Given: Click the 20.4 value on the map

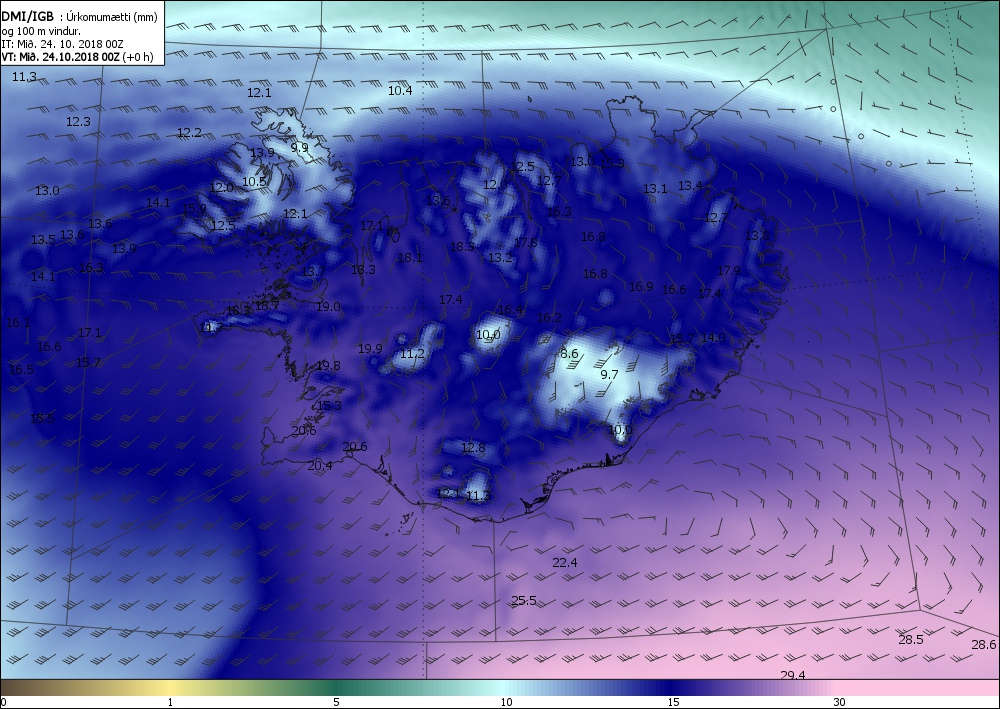Looking at the screenshot, I should pyautogui.click(x=320, y=465).
